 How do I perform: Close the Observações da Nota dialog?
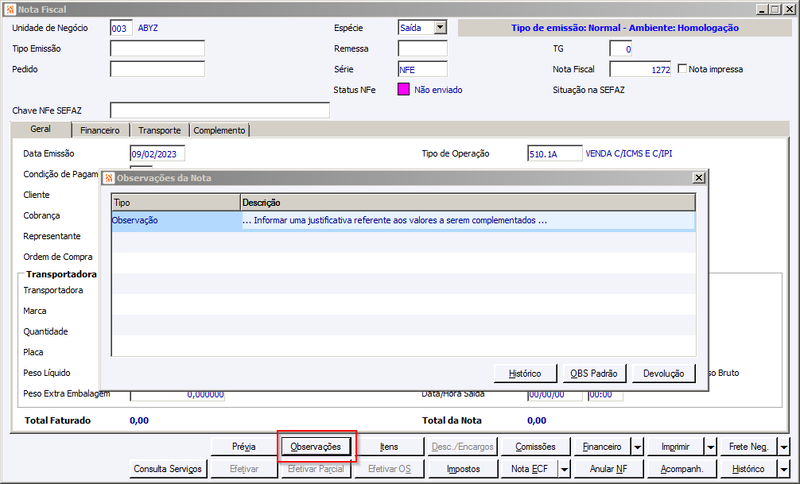[698, 177]
